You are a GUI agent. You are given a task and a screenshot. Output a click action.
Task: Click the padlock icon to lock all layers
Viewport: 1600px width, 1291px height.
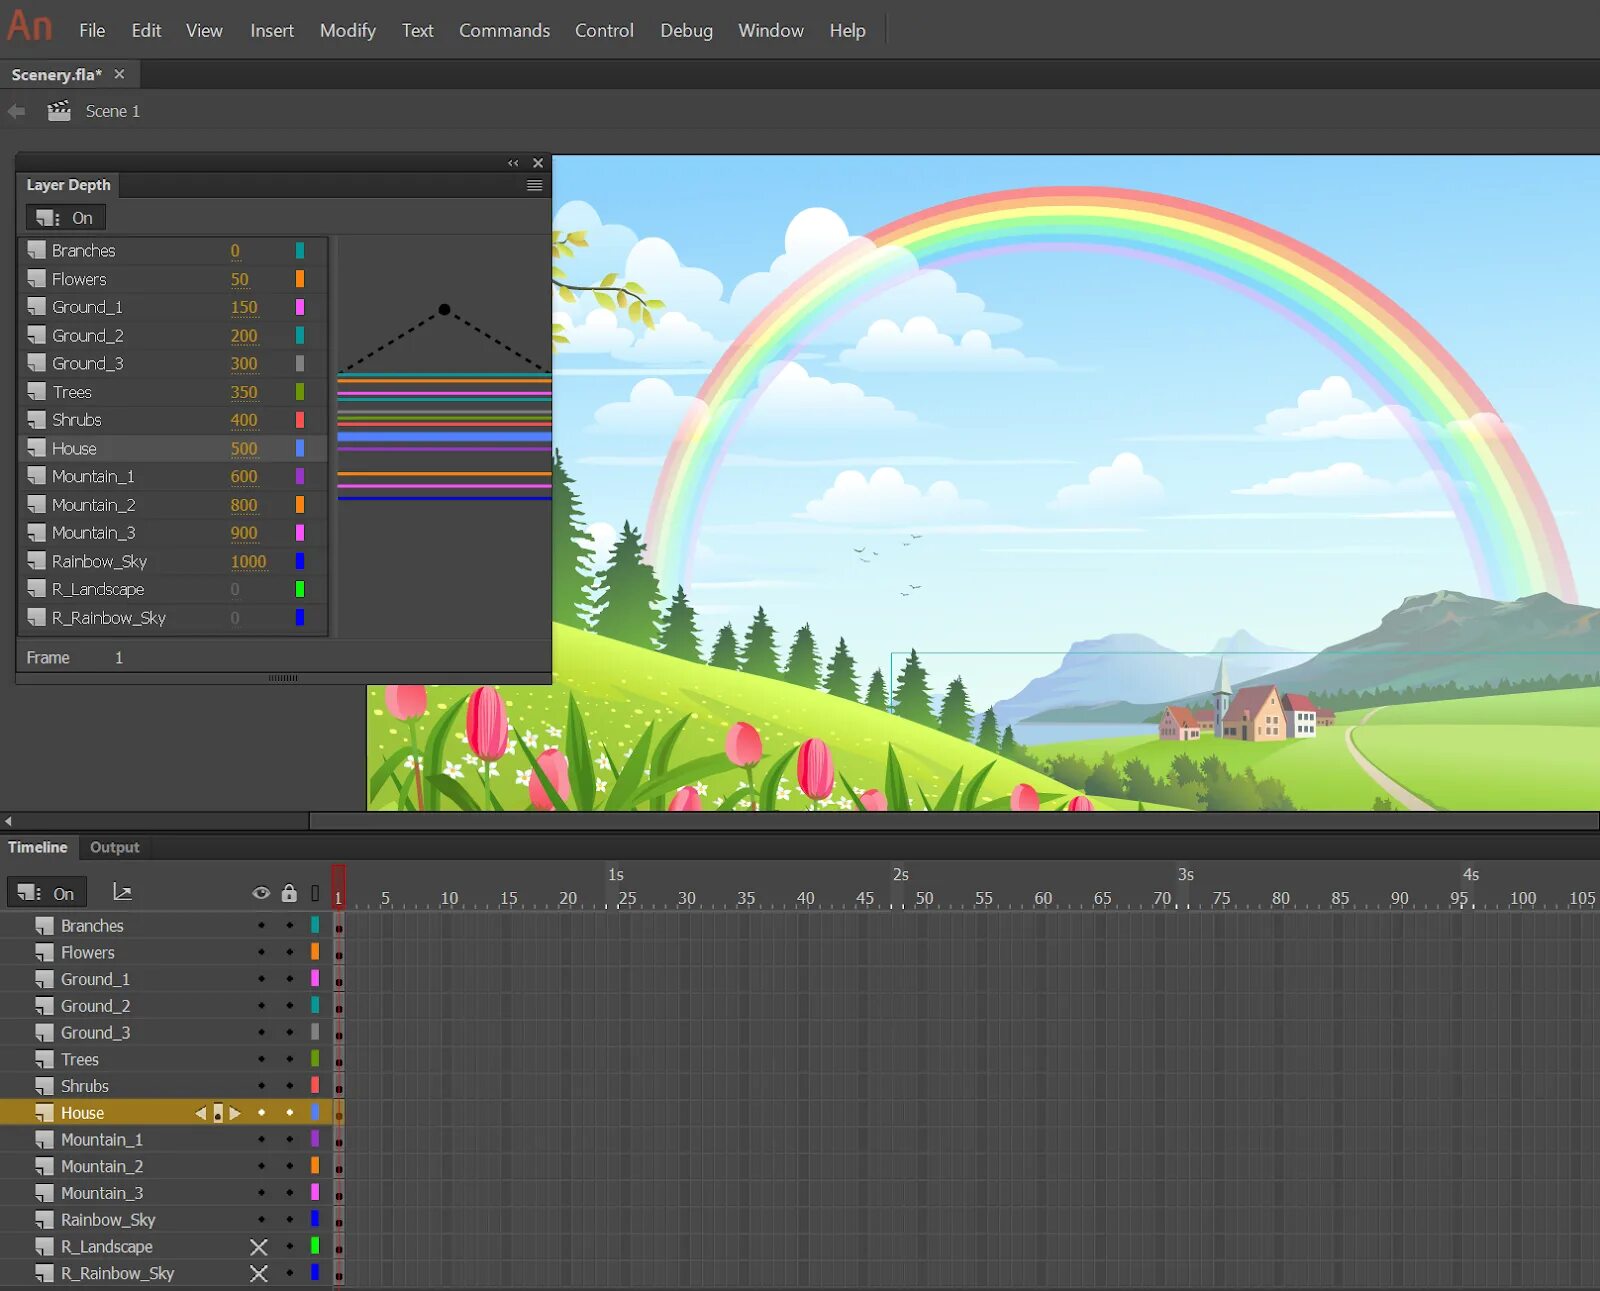[289, 892]
